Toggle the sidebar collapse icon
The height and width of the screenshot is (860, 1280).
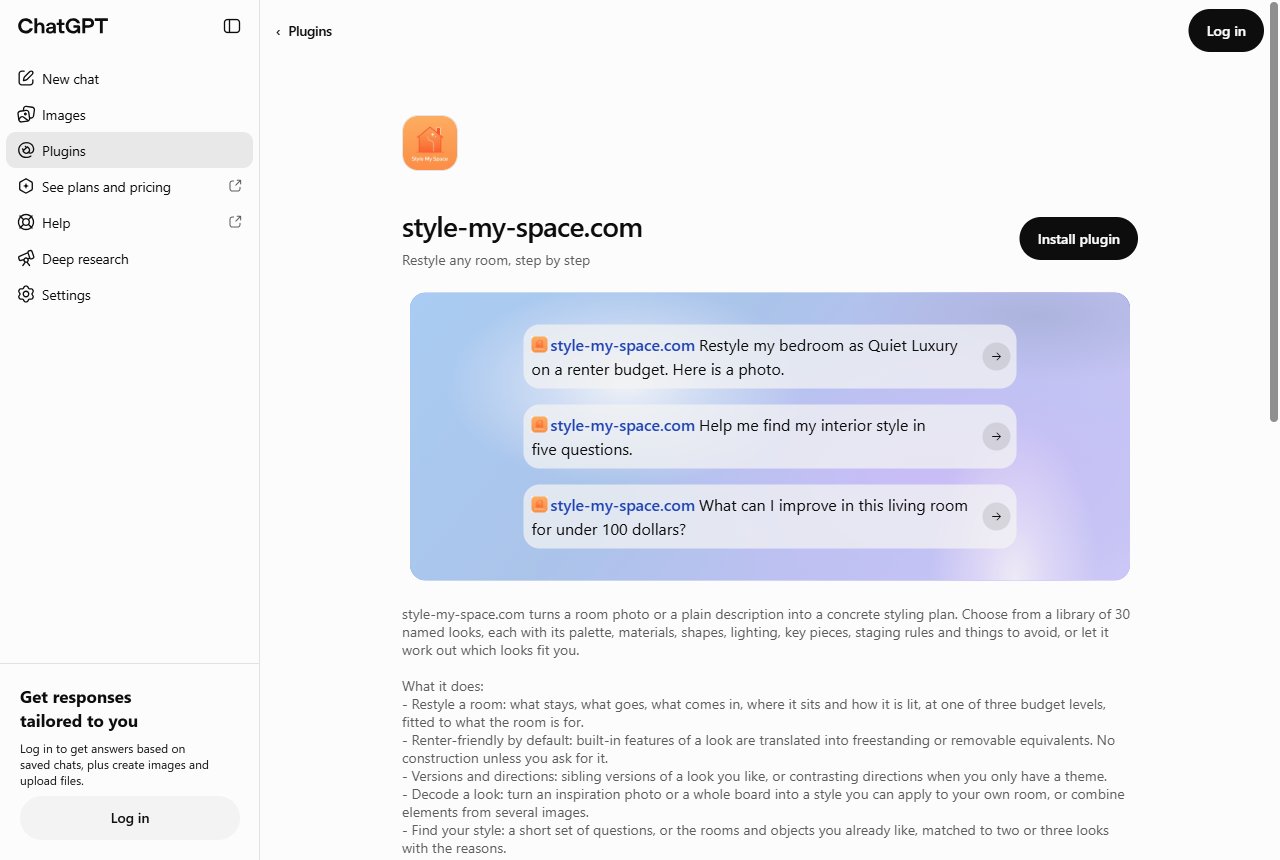click(x=232, y=26)
